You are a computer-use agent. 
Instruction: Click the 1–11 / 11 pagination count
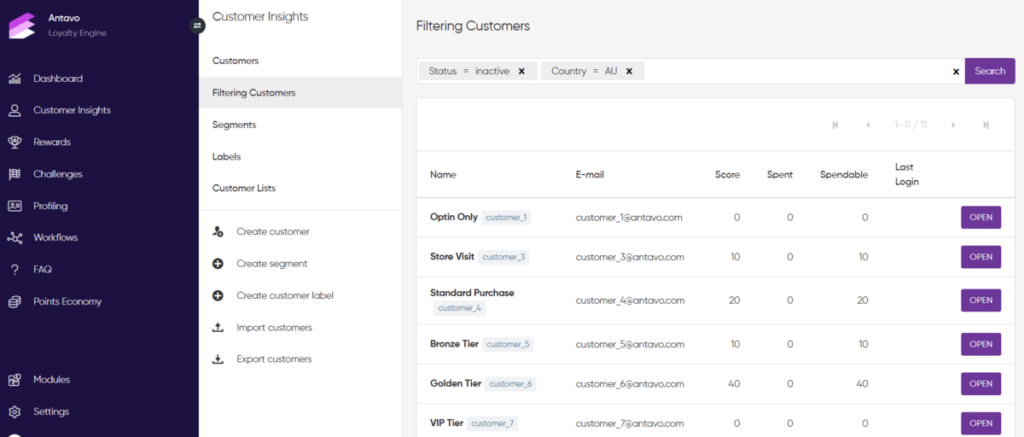tap(910, 125)
